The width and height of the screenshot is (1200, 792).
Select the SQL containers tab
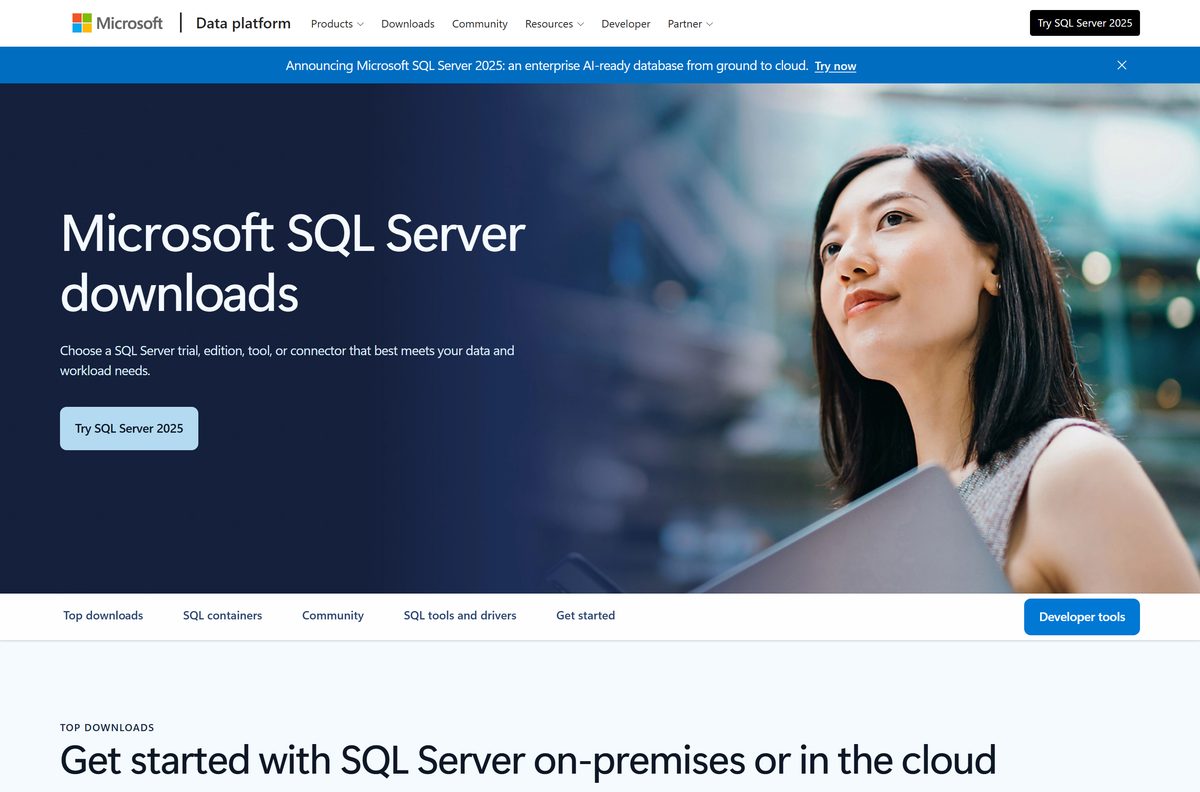[222, 616]
